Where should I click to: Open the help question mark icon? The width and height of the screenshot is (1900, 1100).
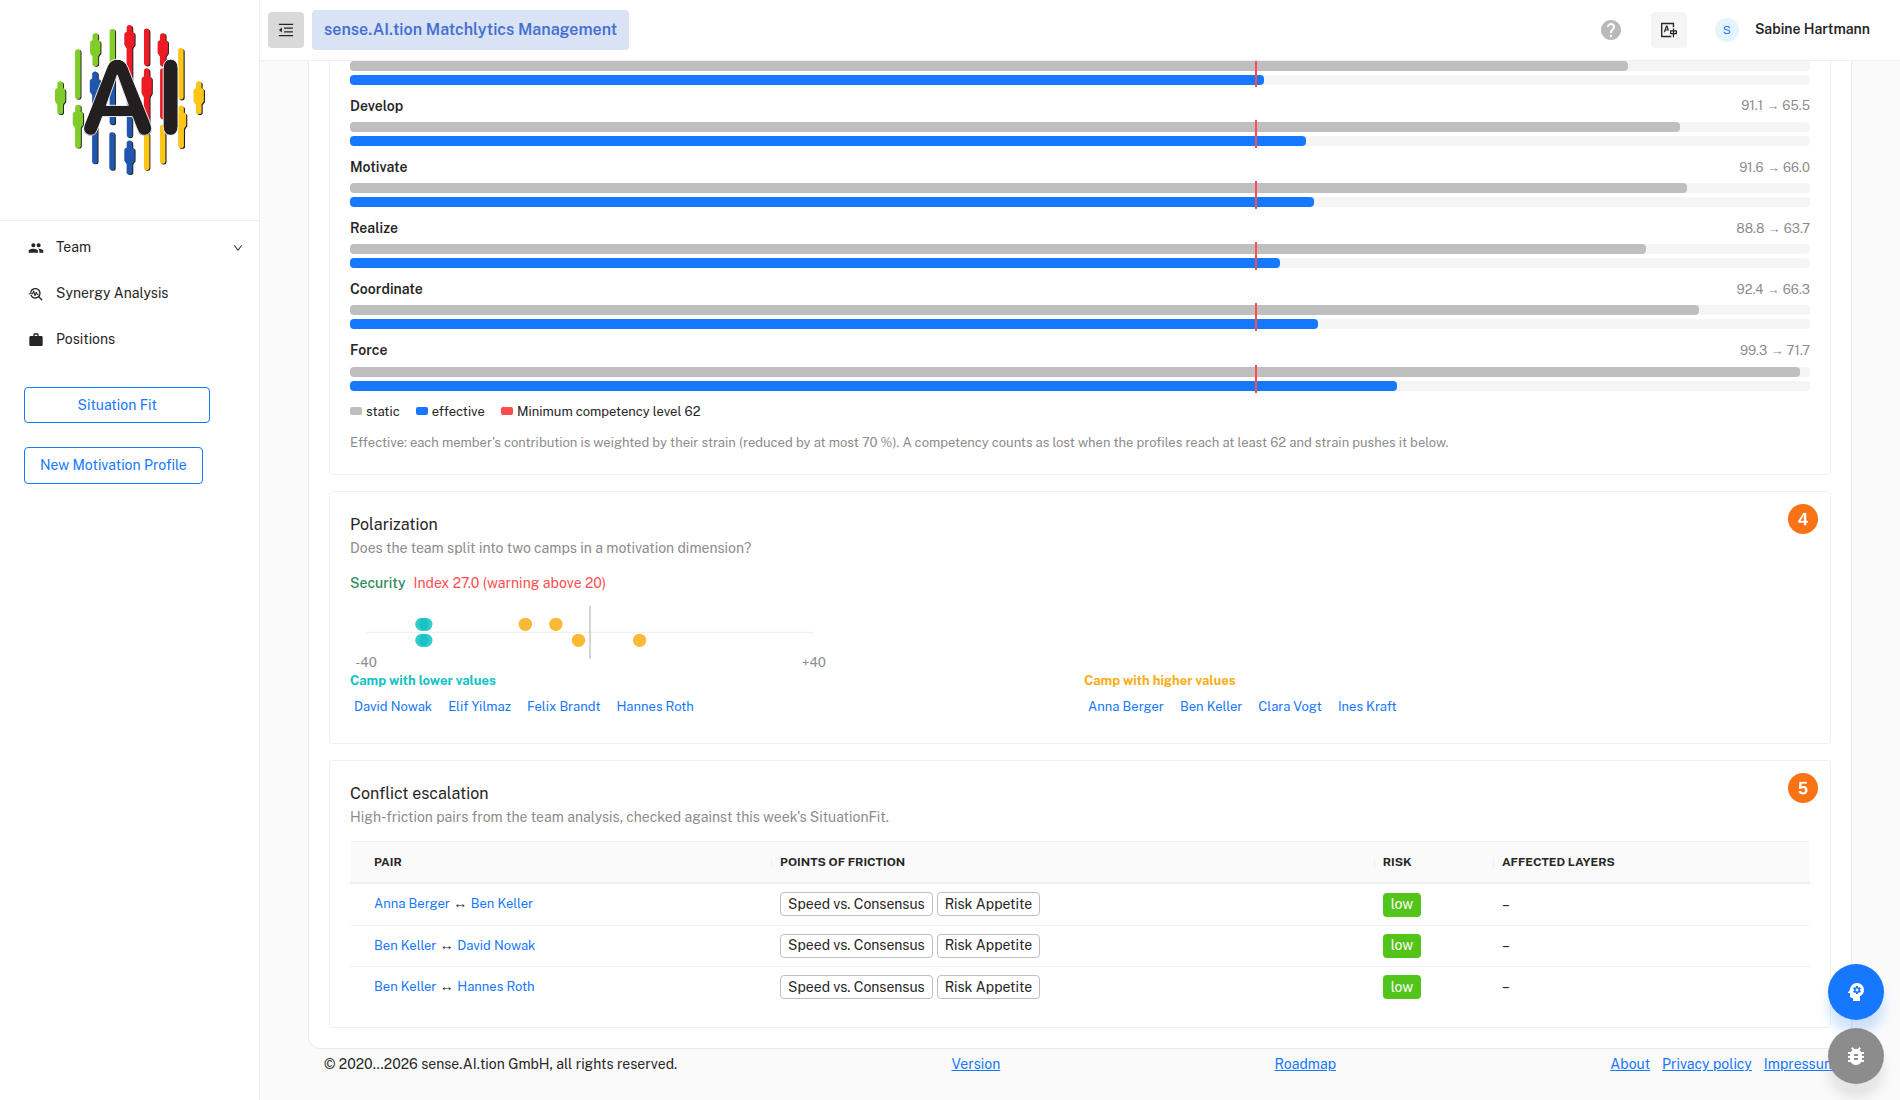pos(1611,30)
